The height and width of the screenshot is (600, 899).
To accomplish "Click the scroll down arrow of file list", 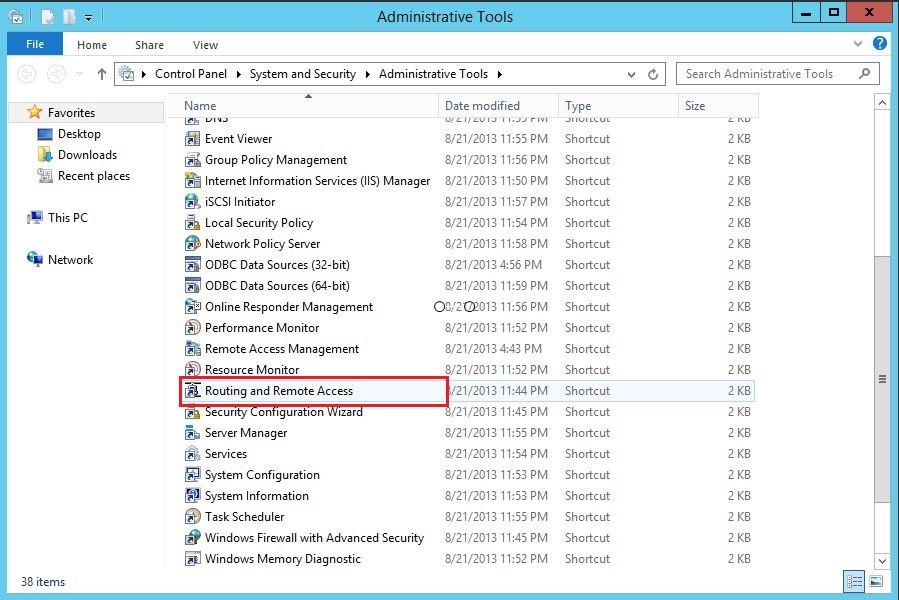I will [882, 561].
